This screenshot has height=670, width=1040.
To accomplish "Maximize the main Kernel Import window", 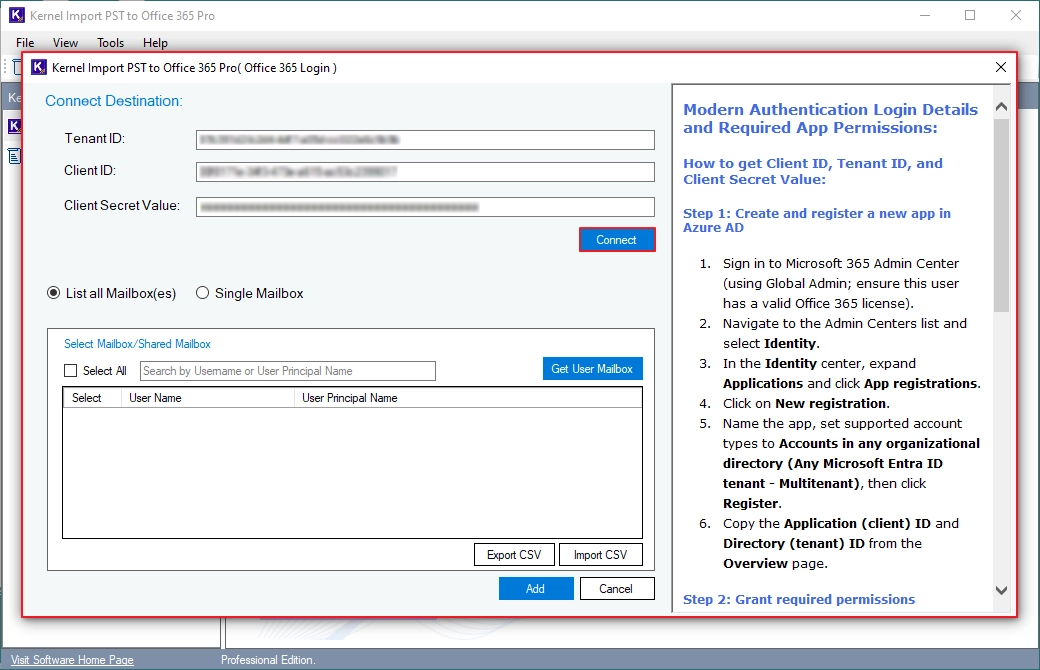I will click(970, 15).
